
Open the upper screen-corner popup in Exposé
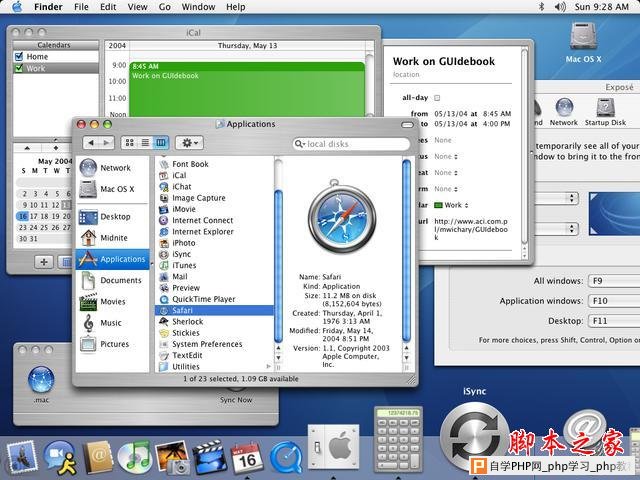(x=558, y=198)
